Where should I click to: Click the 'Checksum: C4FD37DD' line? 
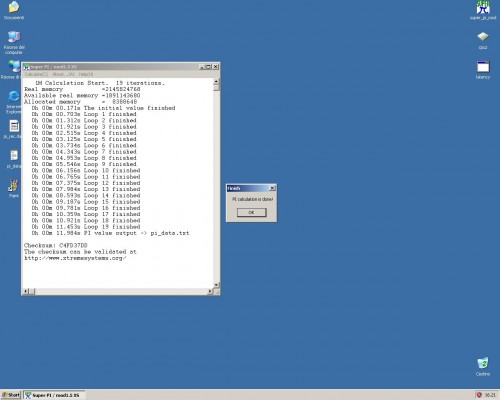tap(56, 246)
